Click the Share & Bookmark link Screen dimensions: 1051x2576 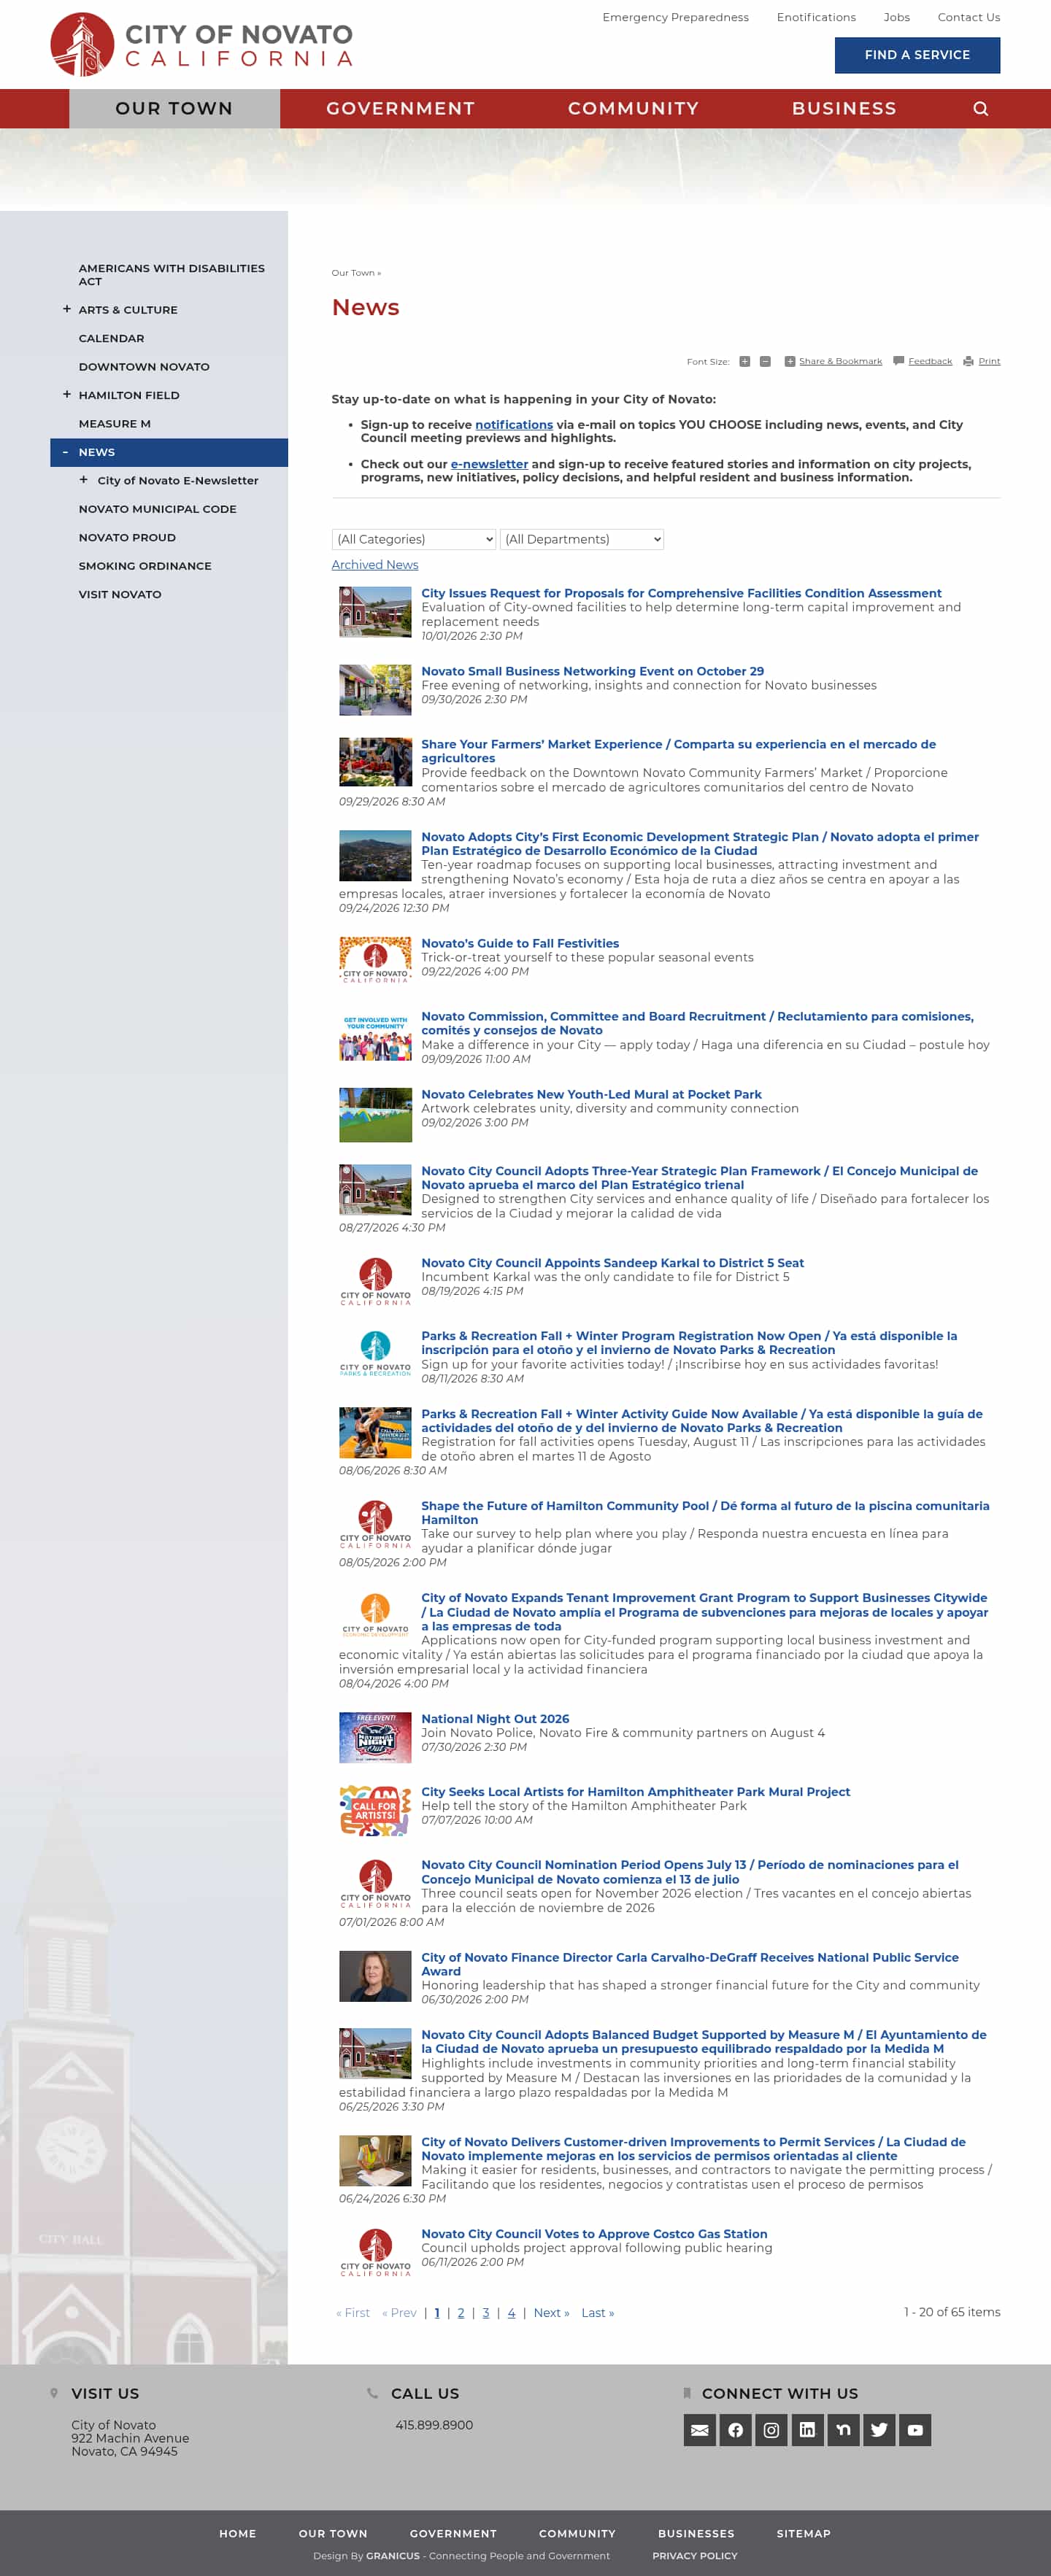(840, 361)
